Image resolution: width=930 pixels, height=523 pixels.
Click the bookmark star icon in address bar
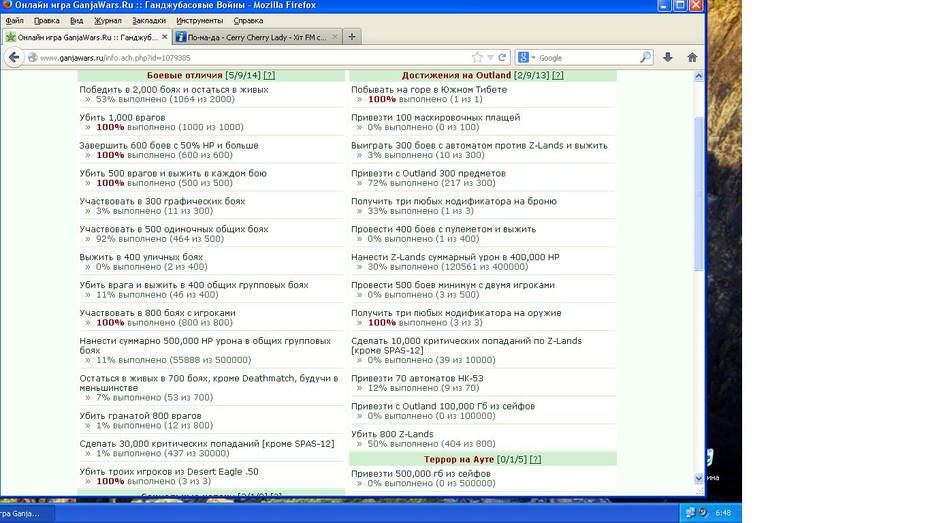(477, 58)
